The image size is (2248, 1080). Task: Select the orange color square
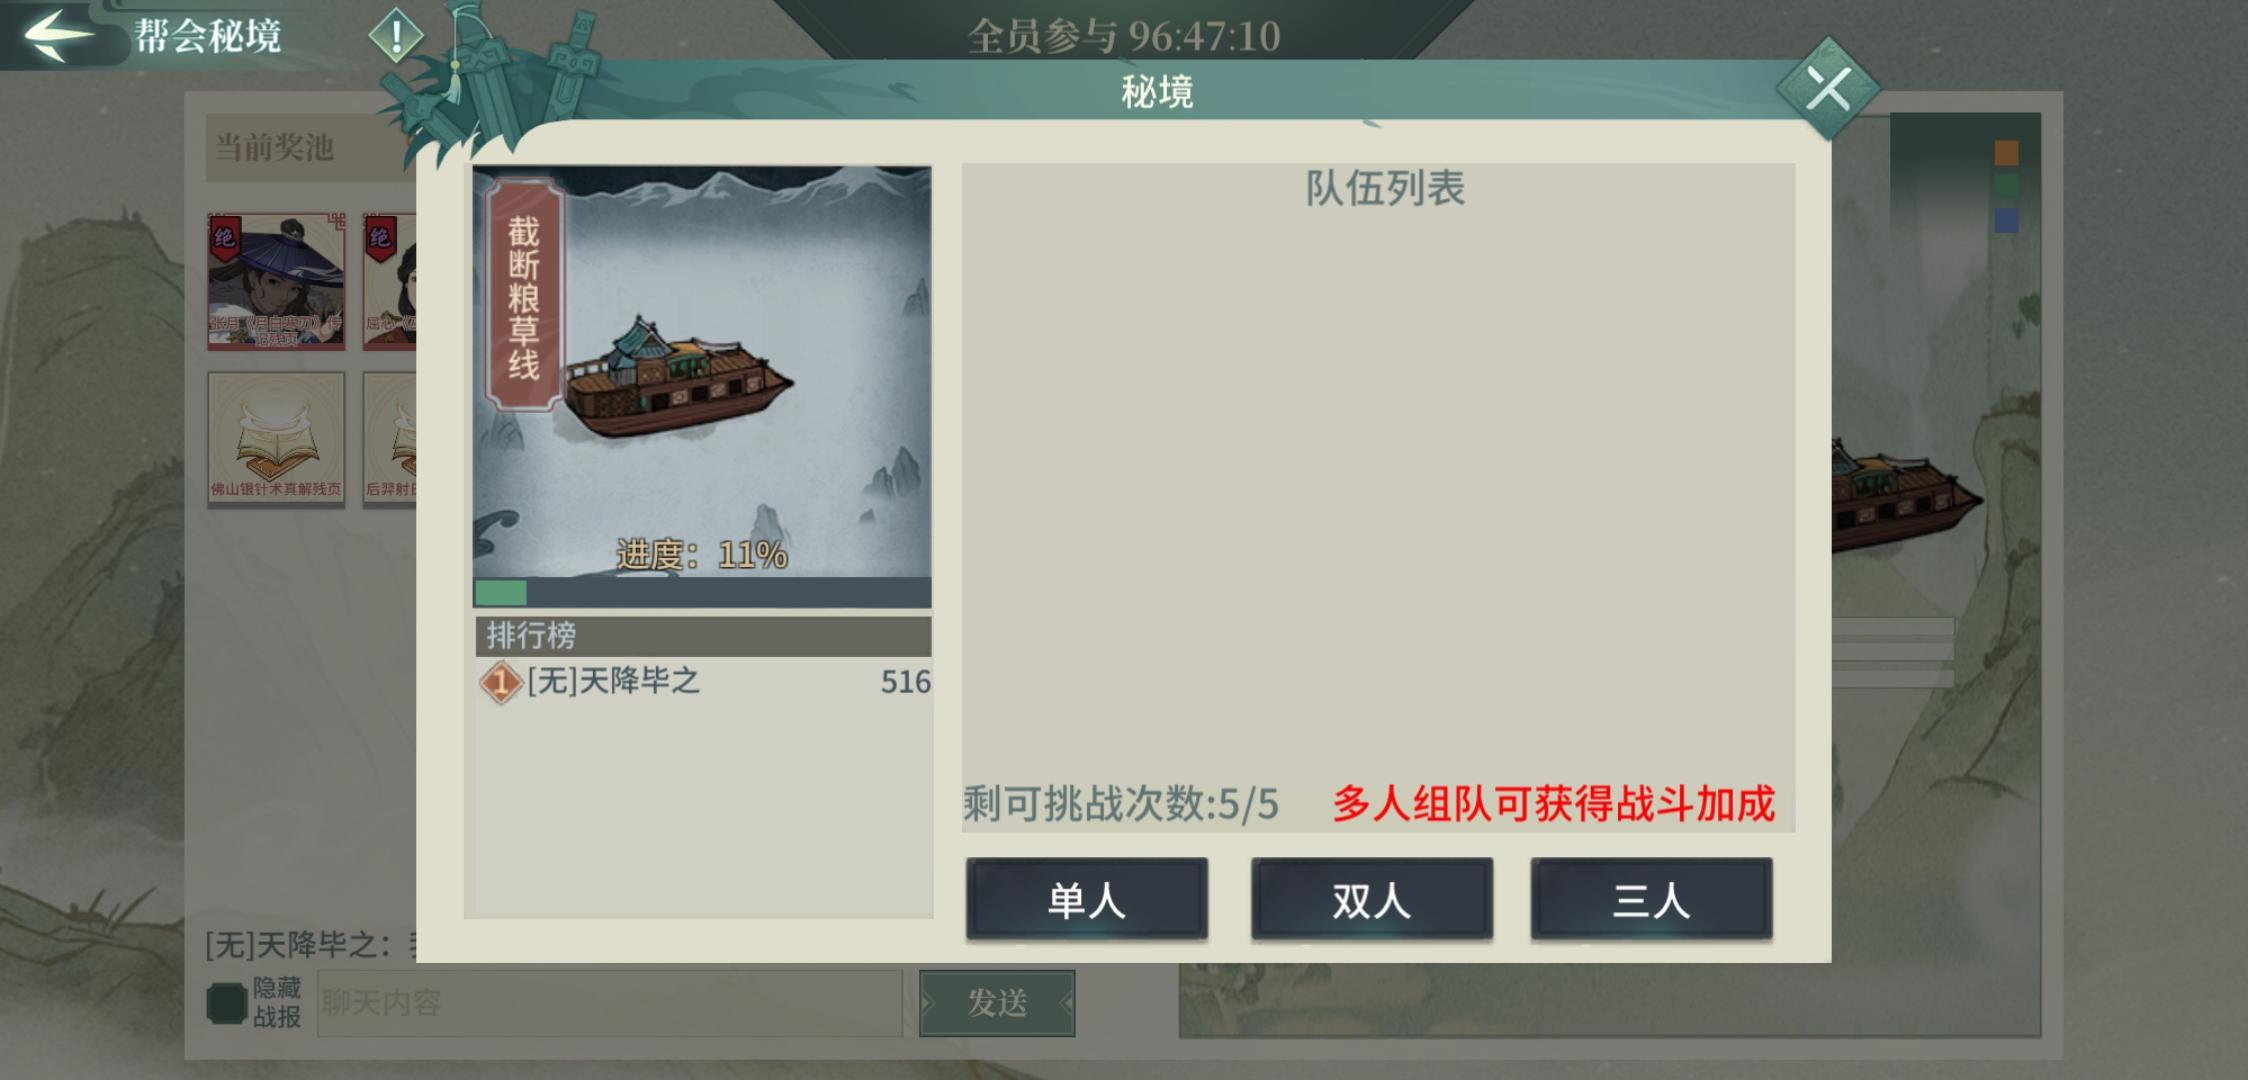[x=2006, y=153]
